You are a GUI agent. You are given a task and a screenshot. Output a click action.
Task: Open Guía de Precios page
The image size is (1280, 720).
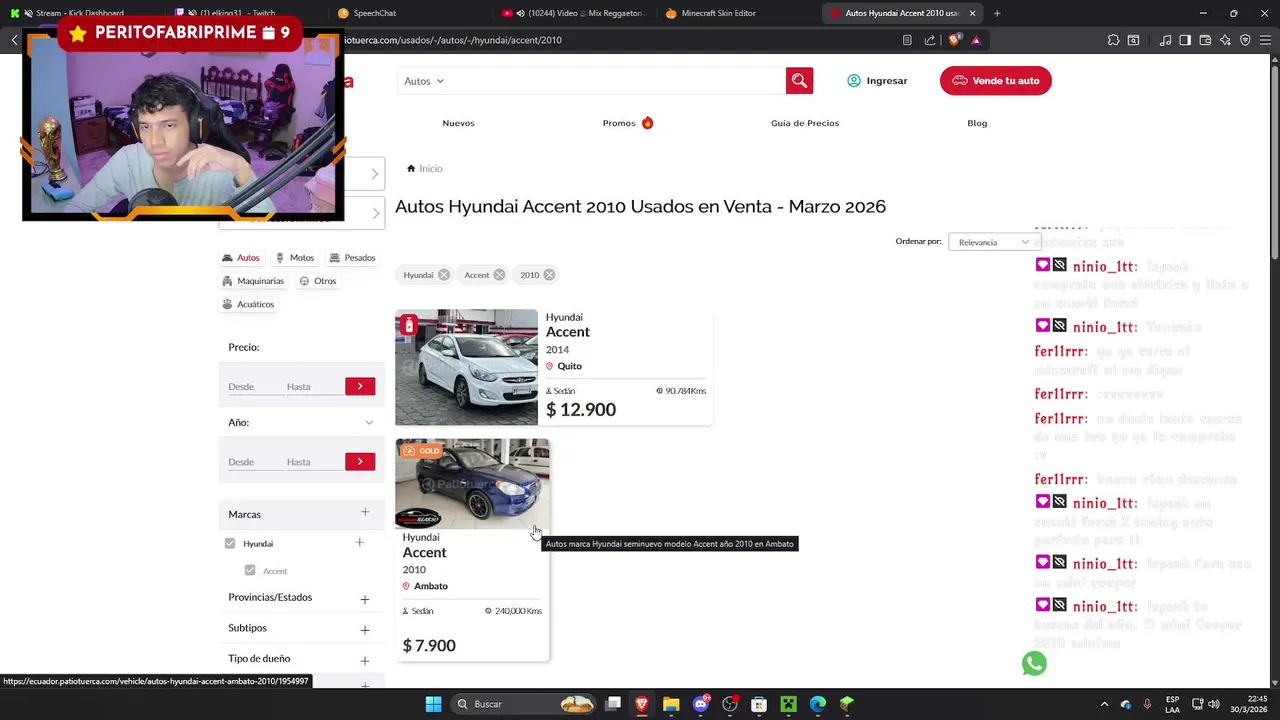pyautogui.click(x=805, y=123)
